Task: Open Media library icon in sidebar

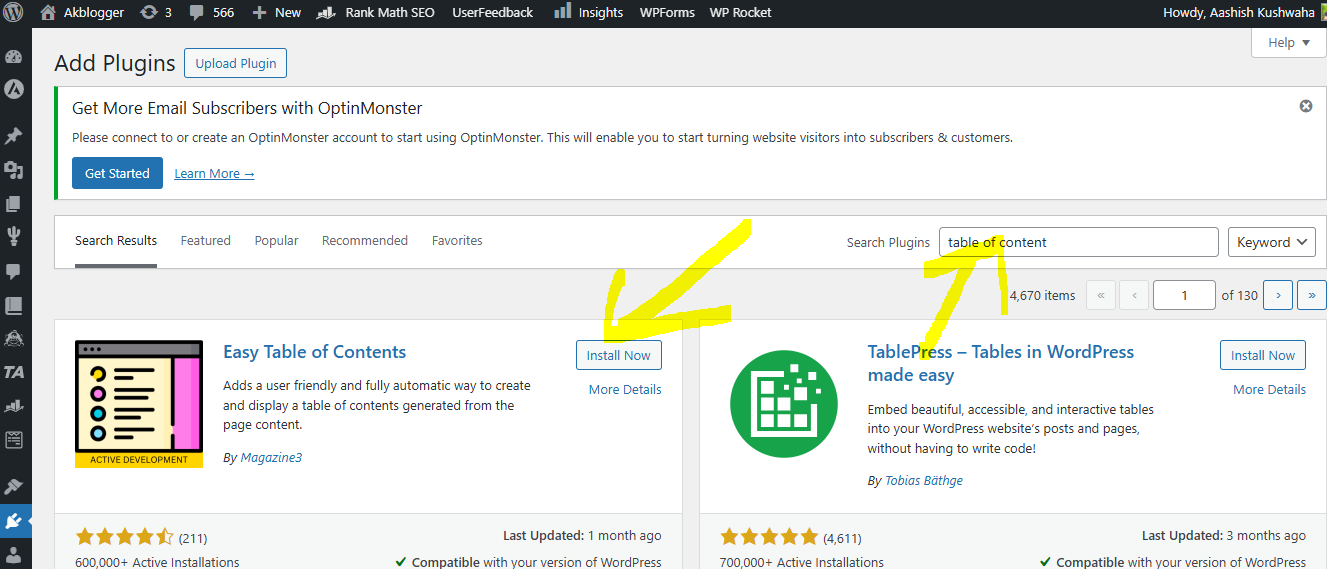Action: 14,169
